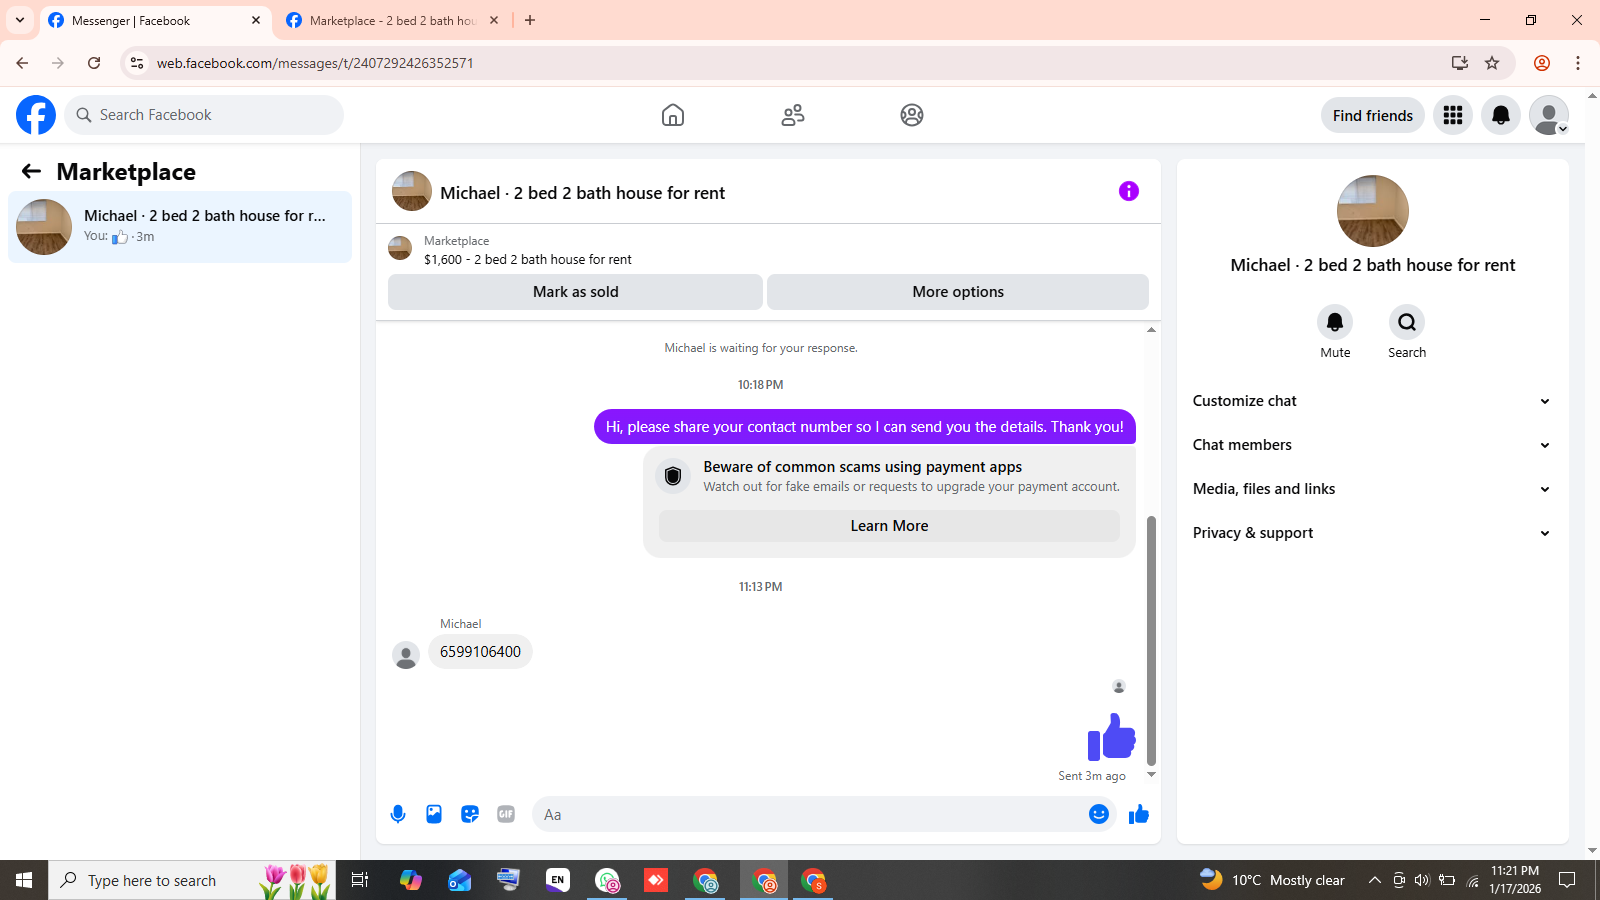Click the shield icon in scam warning
Screen dimensions: 1600x900
click(x=673, y=476)
